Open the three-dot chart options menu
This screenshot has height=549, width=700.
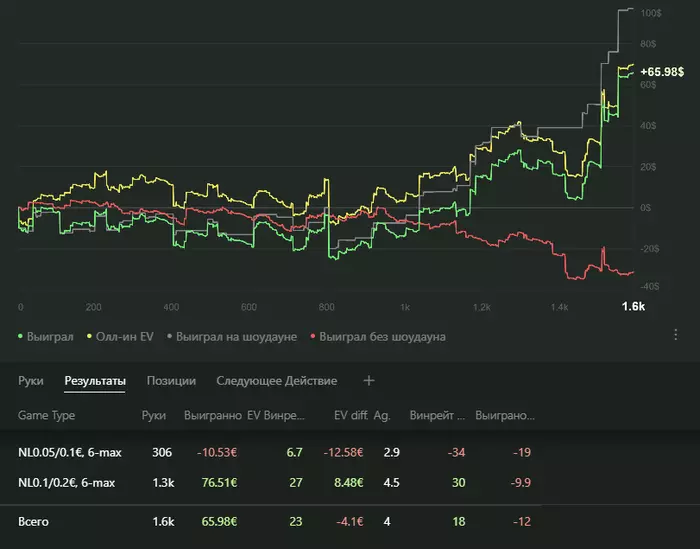coord(677,335)
